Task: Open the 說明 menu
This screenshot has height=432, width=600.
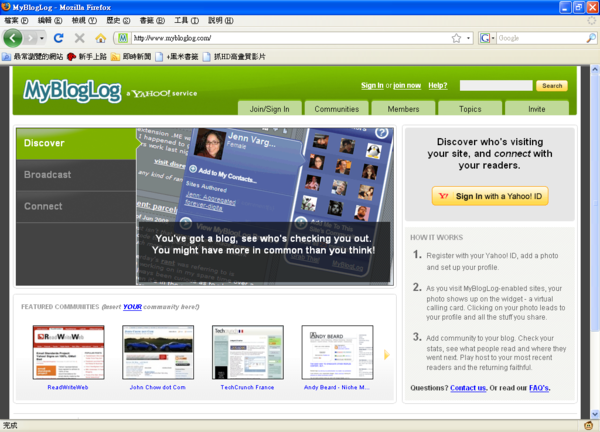Action: pyautogui.click(x=220, y=21)
